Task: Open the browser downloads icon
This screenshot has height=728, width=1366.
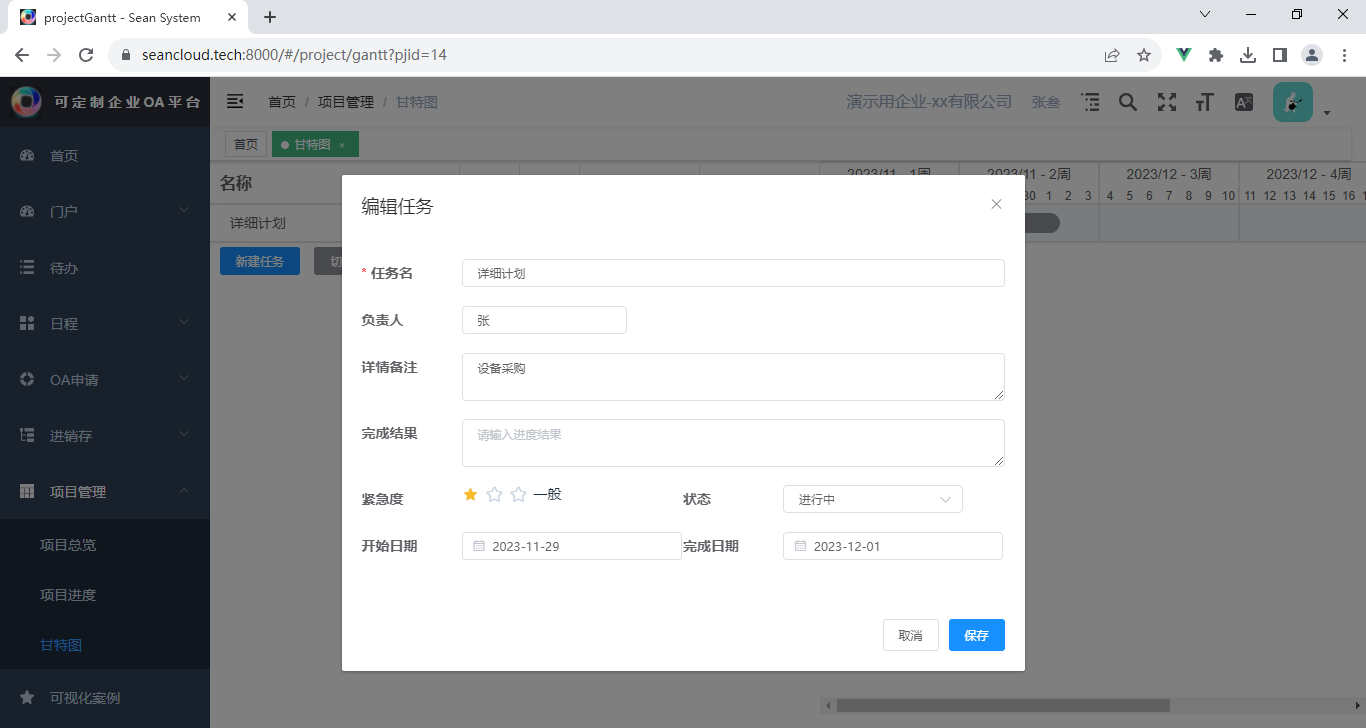Action: 1248,55
